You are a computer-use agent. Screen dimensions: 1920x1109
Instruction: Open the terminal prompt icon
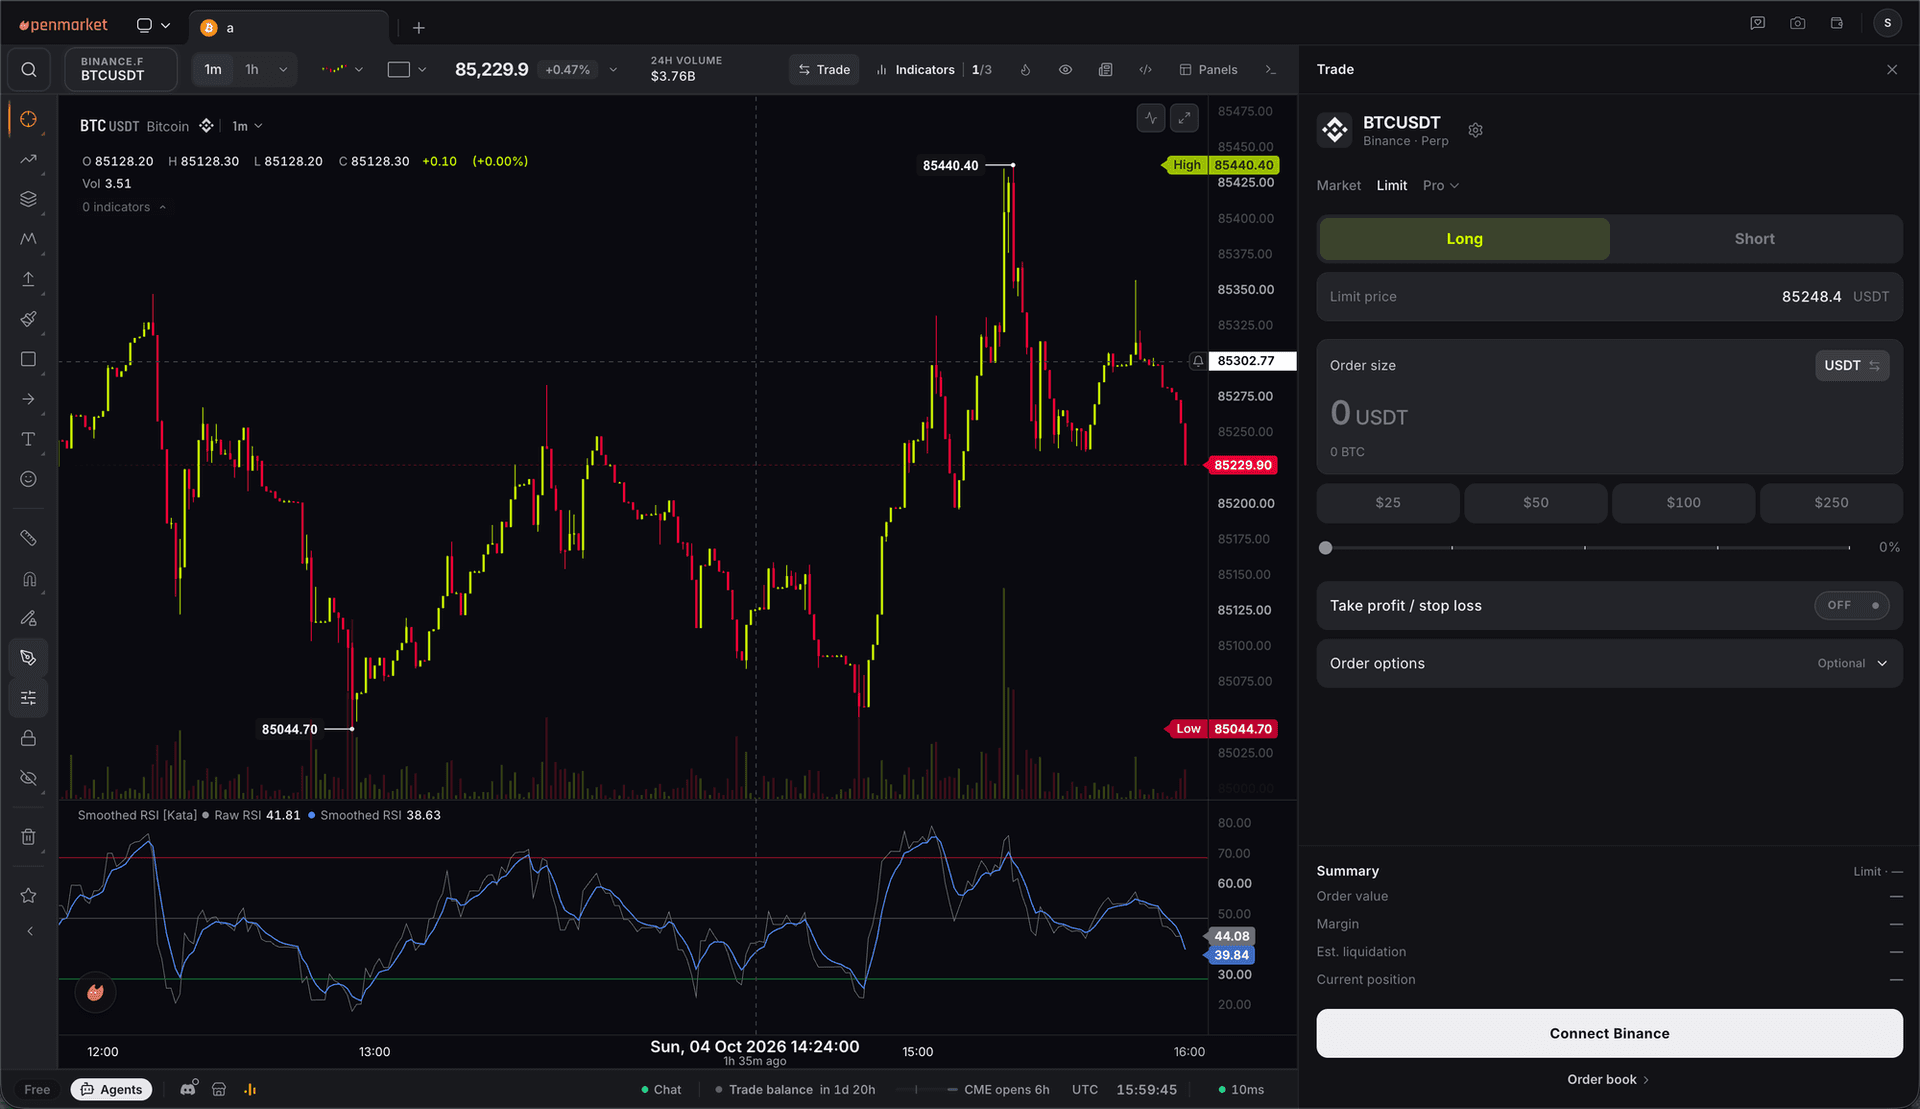pyautogui.click(x=1270, y=69)
